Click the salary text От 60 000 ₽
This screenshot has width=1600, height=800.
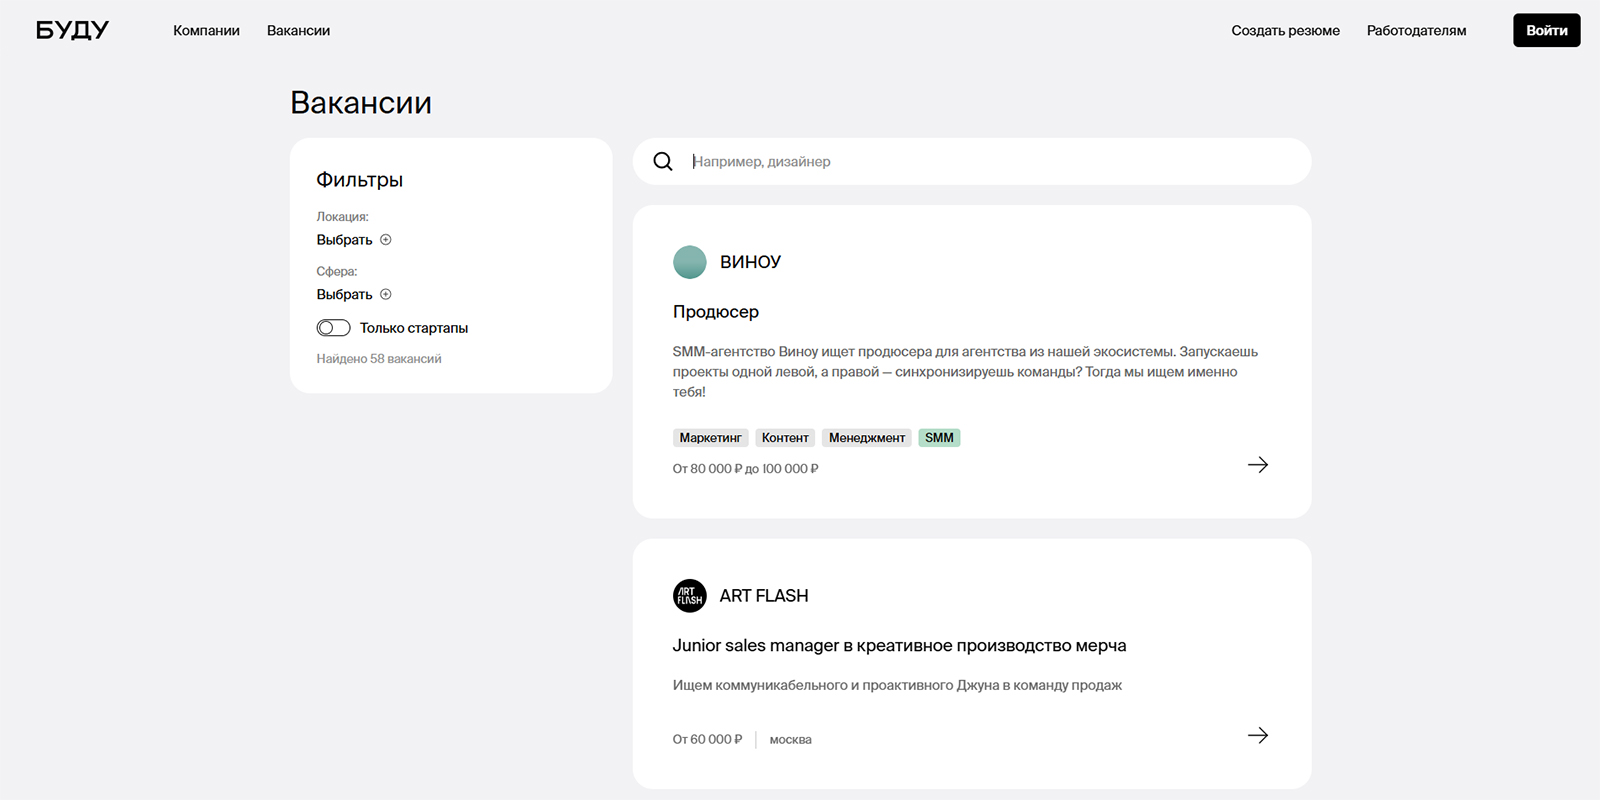pyautogui.click(x=708, y=739)
